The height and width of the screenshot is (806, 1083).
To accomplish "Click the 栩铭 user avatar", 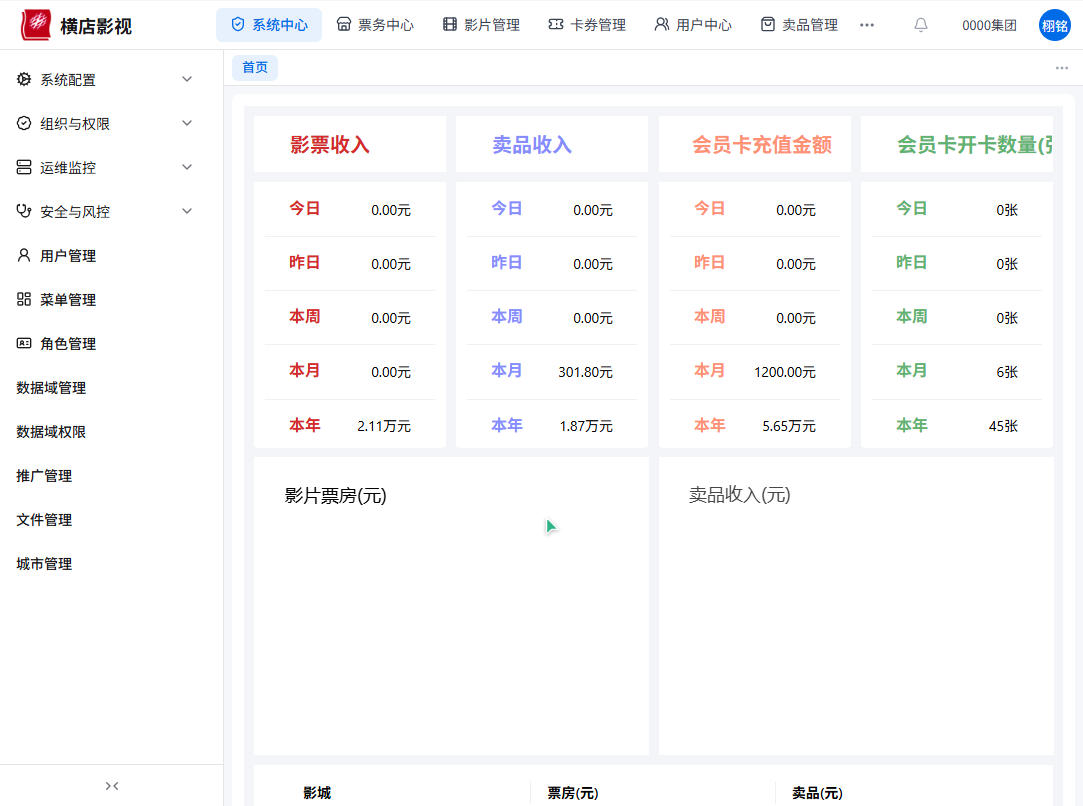I will coord(1055,26).
